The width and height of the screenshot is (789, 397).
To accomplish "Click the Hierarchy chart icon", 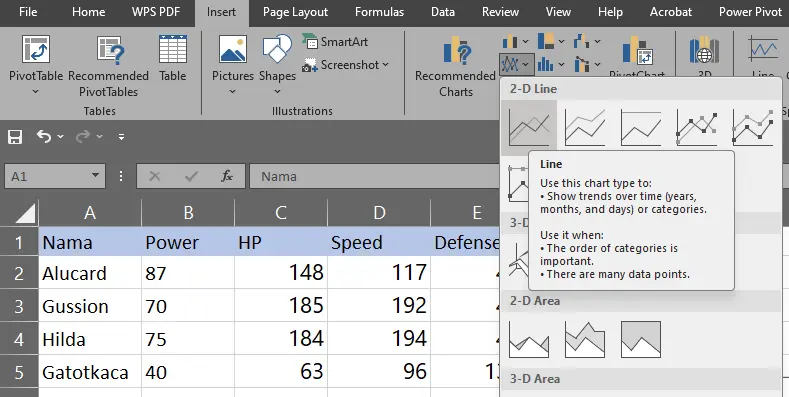I will (545, 41).
